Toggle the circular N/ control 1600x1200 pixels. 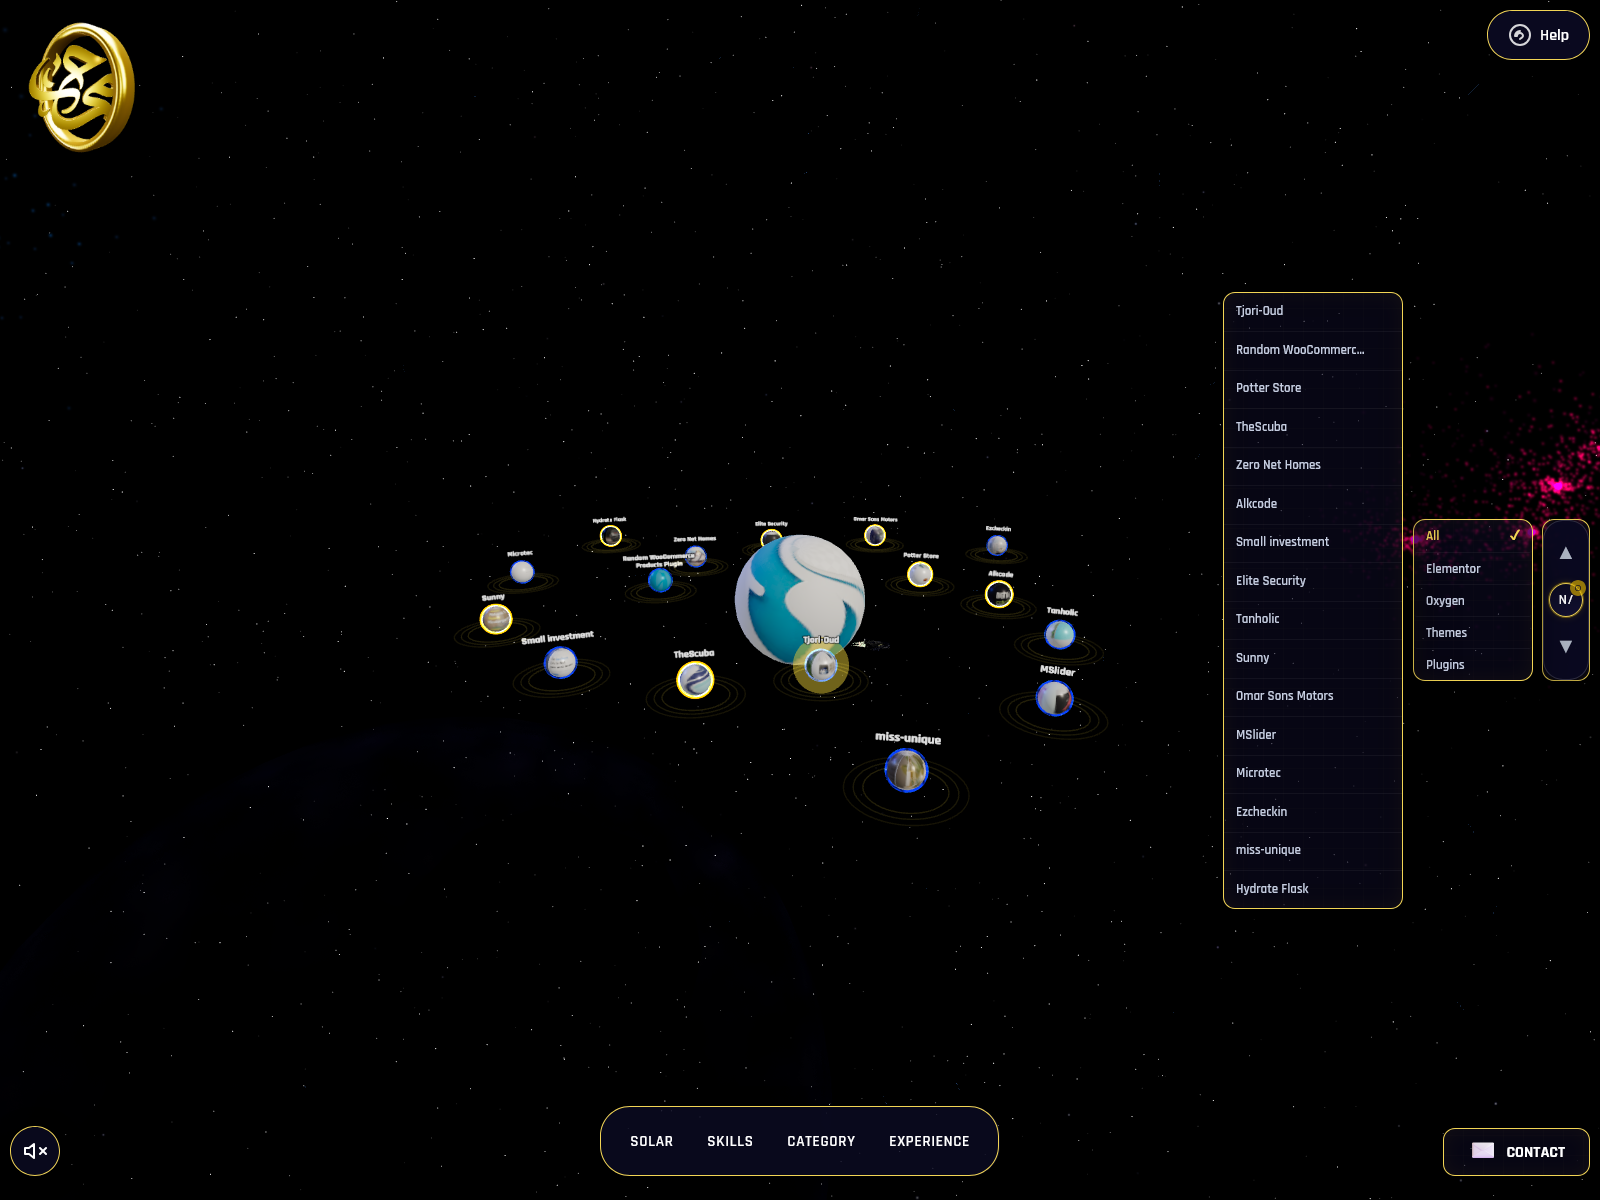[x=1566, y=600]
